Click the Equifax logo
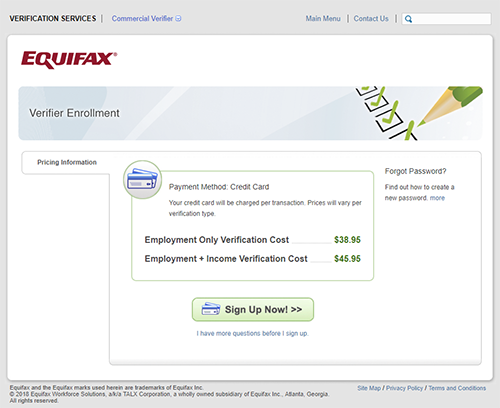 coord(69,60)
